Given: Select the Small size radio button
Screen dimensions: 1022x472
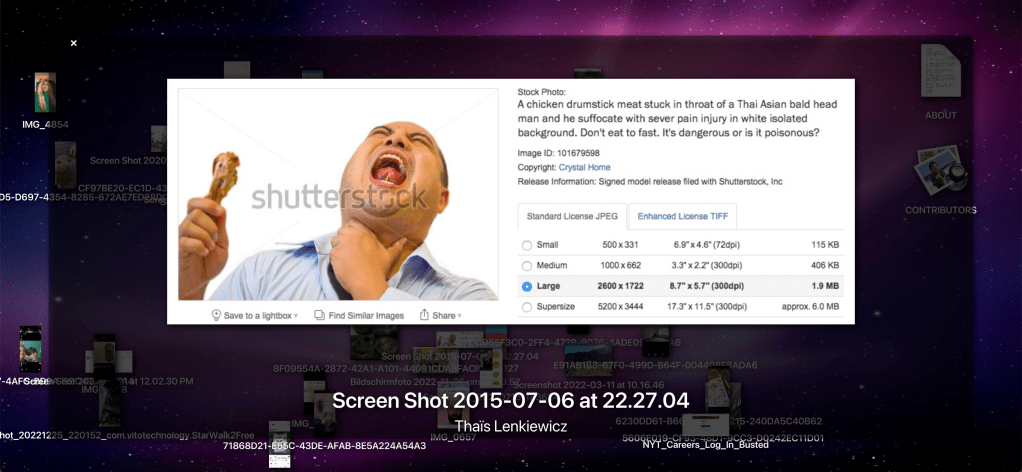Looking at the screenshot, I should point(527,245).
